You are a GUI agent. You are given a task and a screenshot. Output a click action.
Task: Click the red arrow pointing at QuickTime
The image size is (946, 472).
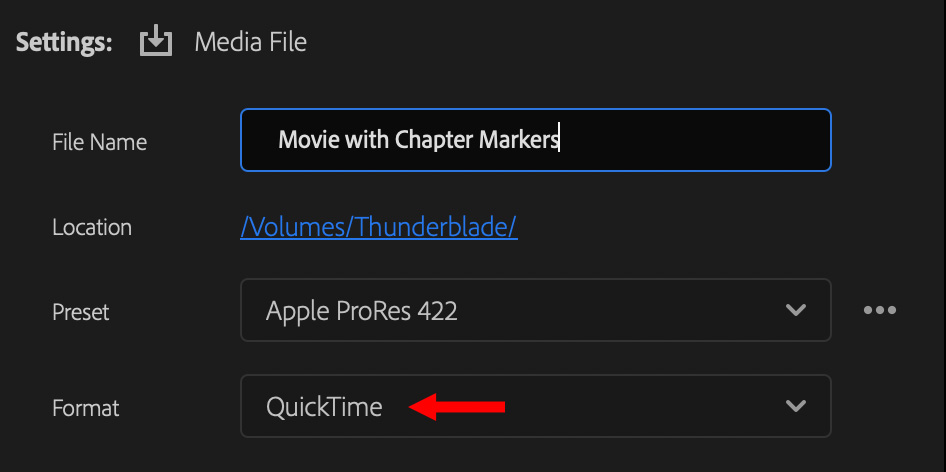459,406
